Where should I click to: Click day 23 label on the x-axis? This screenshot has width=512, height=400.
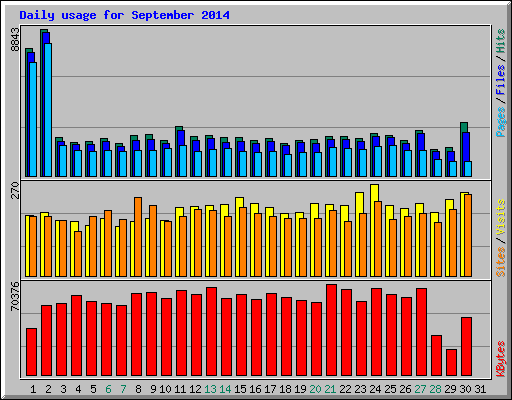pos(360,389)
